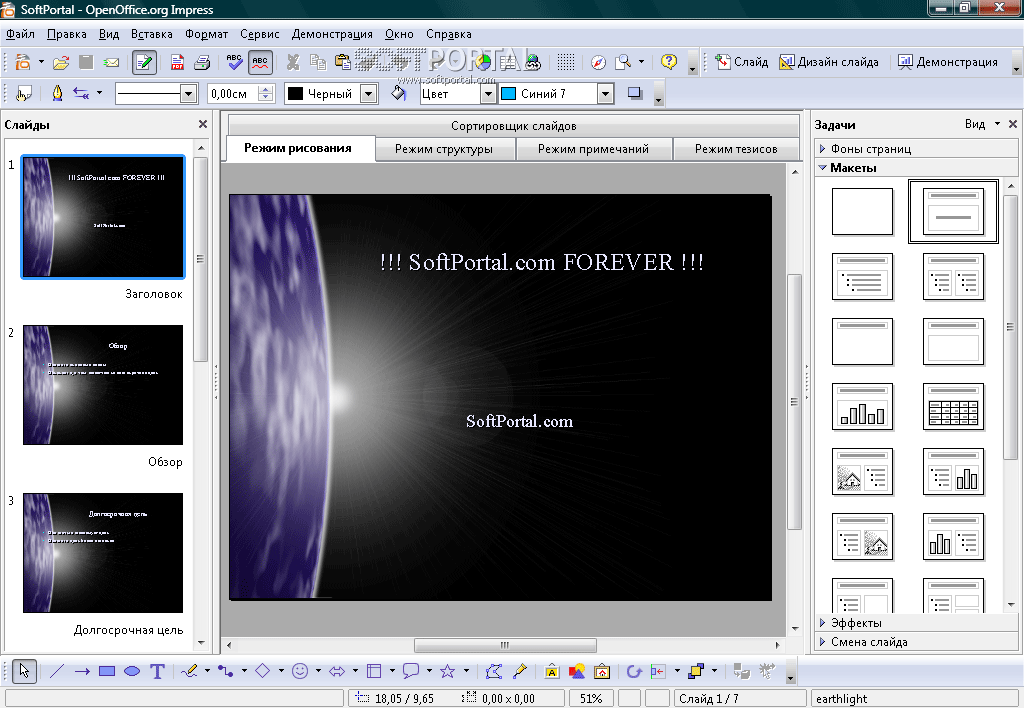Open the Сервис menu
This screenshot has width=1024, height=708.
(x=259, y=34)
